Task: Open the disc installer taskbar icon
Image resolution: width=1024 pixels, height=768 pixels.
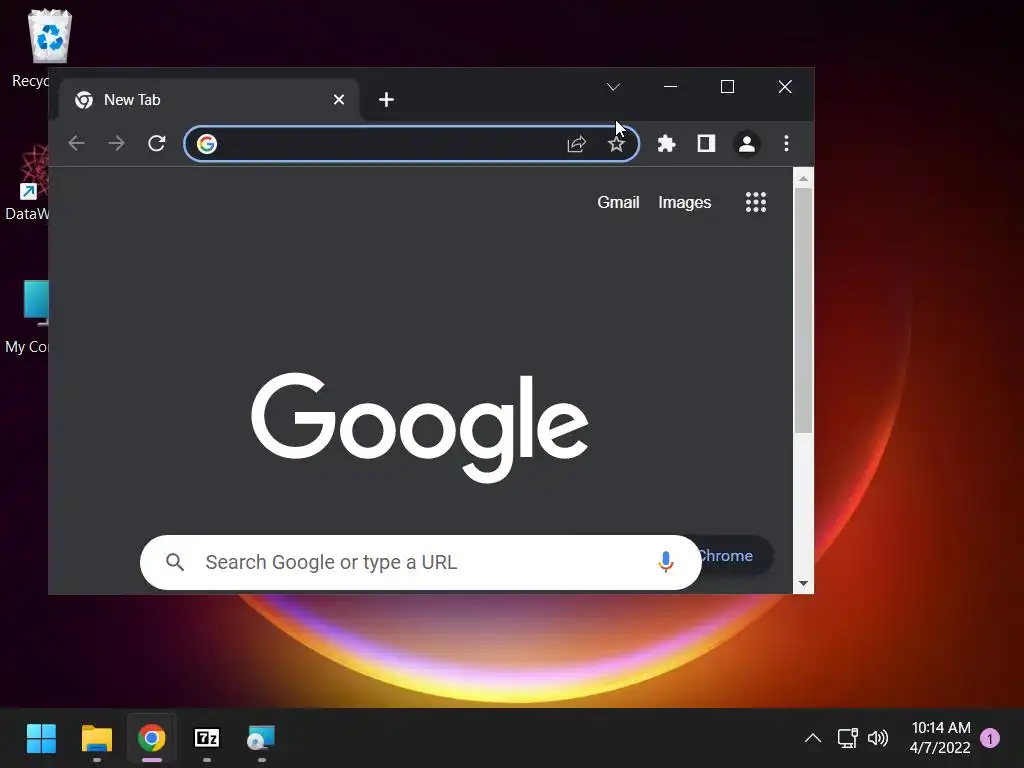Action: 261,739
